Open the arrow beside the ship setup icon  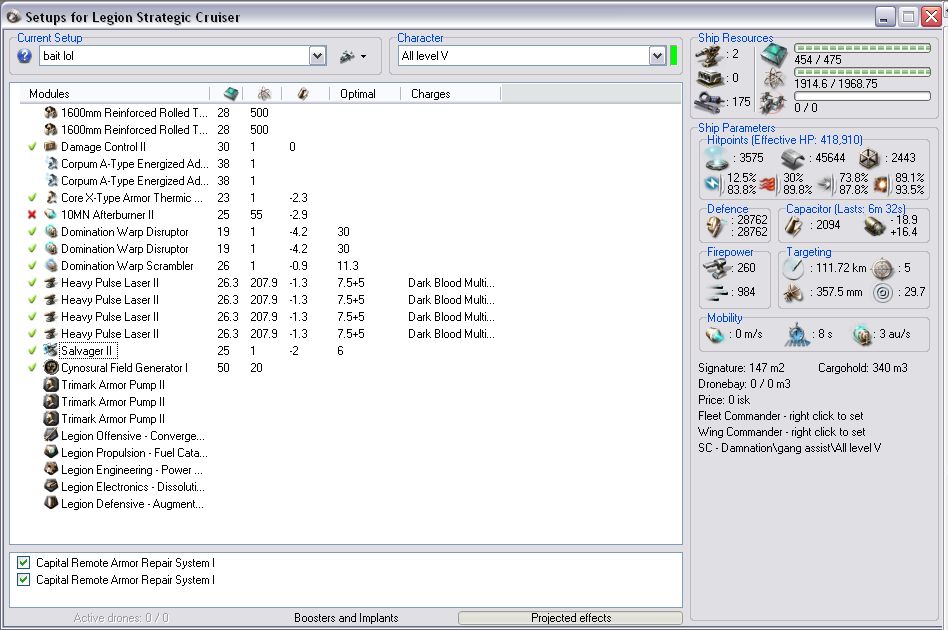point(363,56)
